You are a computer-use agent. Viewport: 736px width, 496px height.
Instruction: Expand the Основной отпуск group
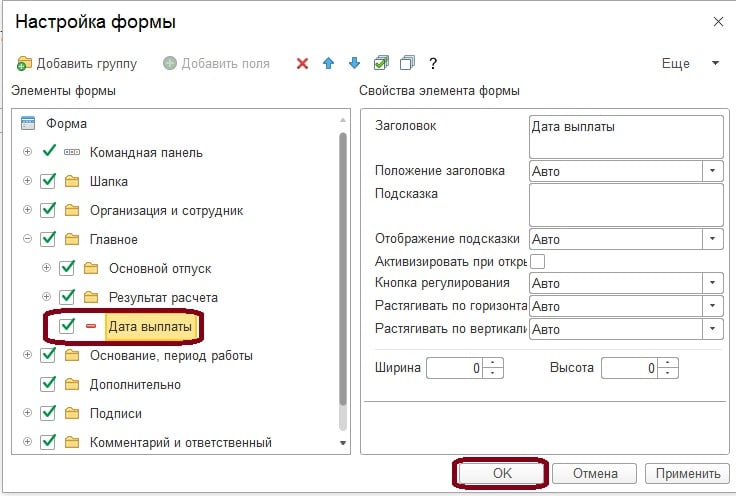click(46, 267)
